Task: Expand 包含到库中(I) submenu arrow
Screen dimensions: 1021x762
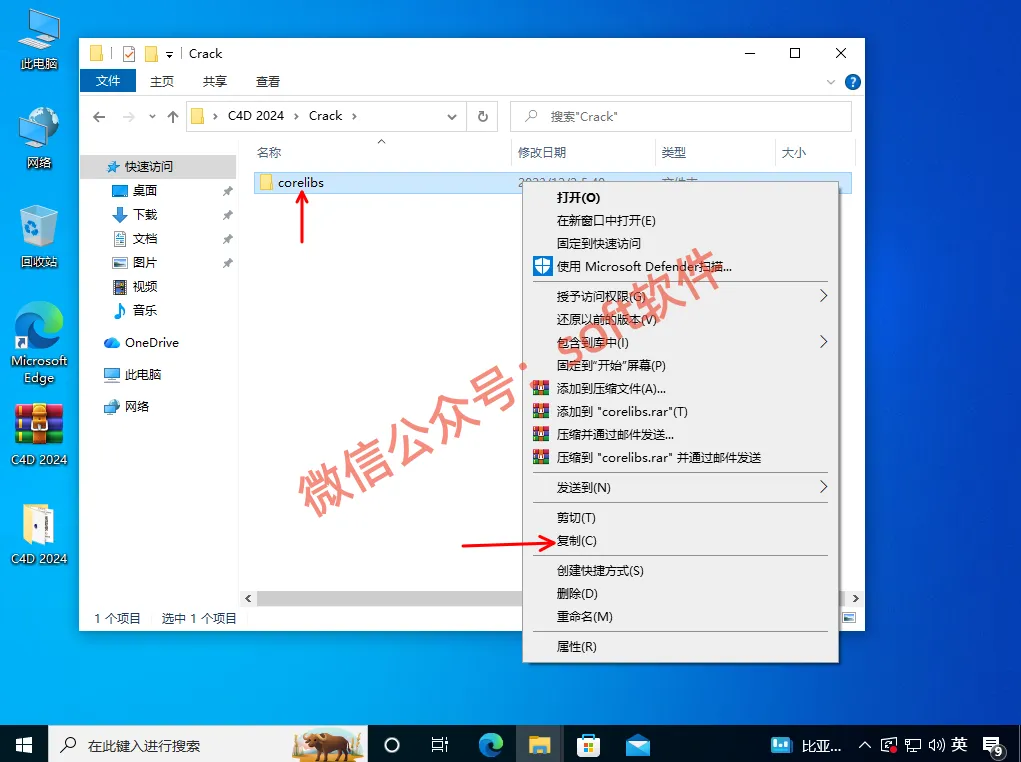Action: [824, 342]
